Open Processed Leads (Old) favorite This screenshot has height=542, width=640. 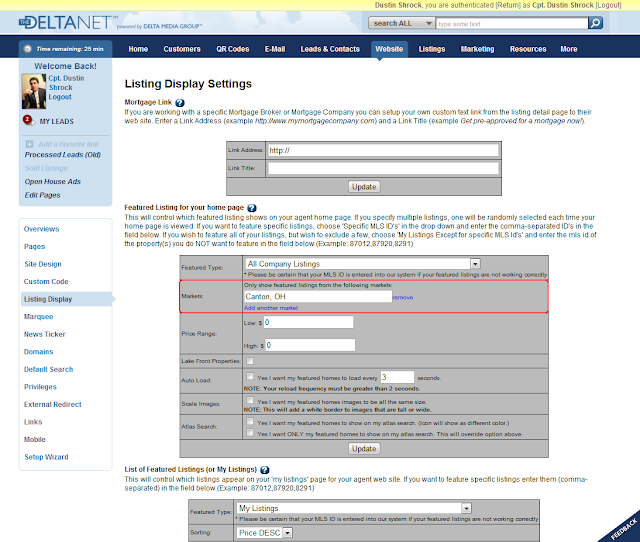tap(62, 155)
